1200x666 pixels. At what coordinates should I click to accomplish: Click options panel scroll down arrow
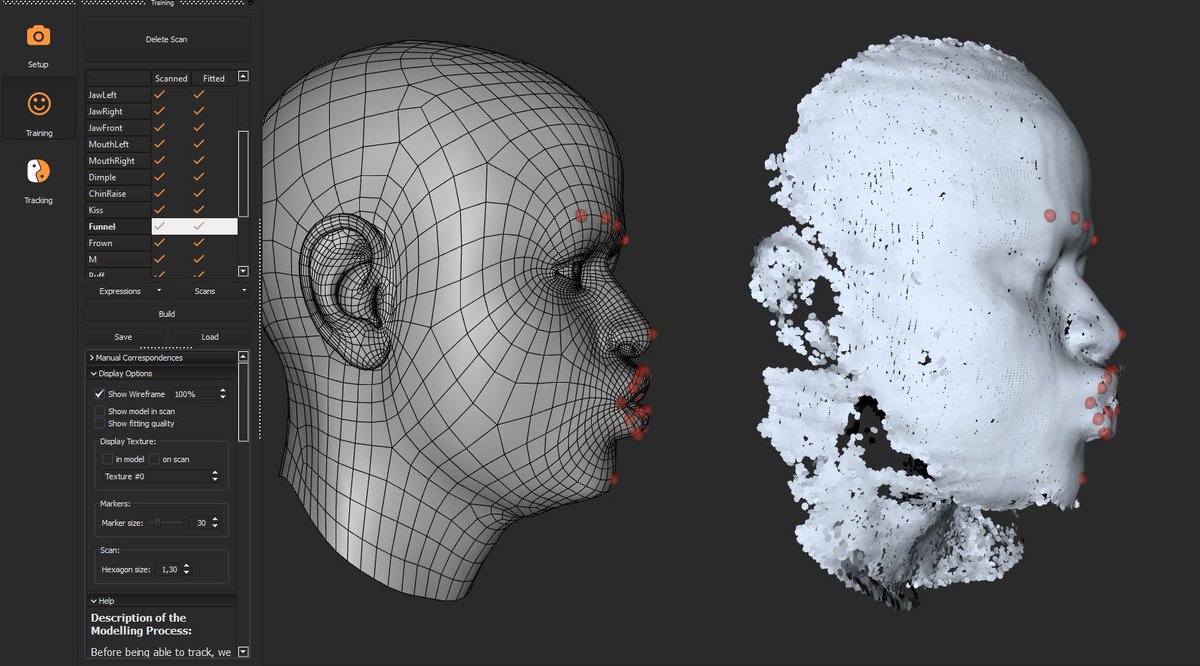coord(243,652)
